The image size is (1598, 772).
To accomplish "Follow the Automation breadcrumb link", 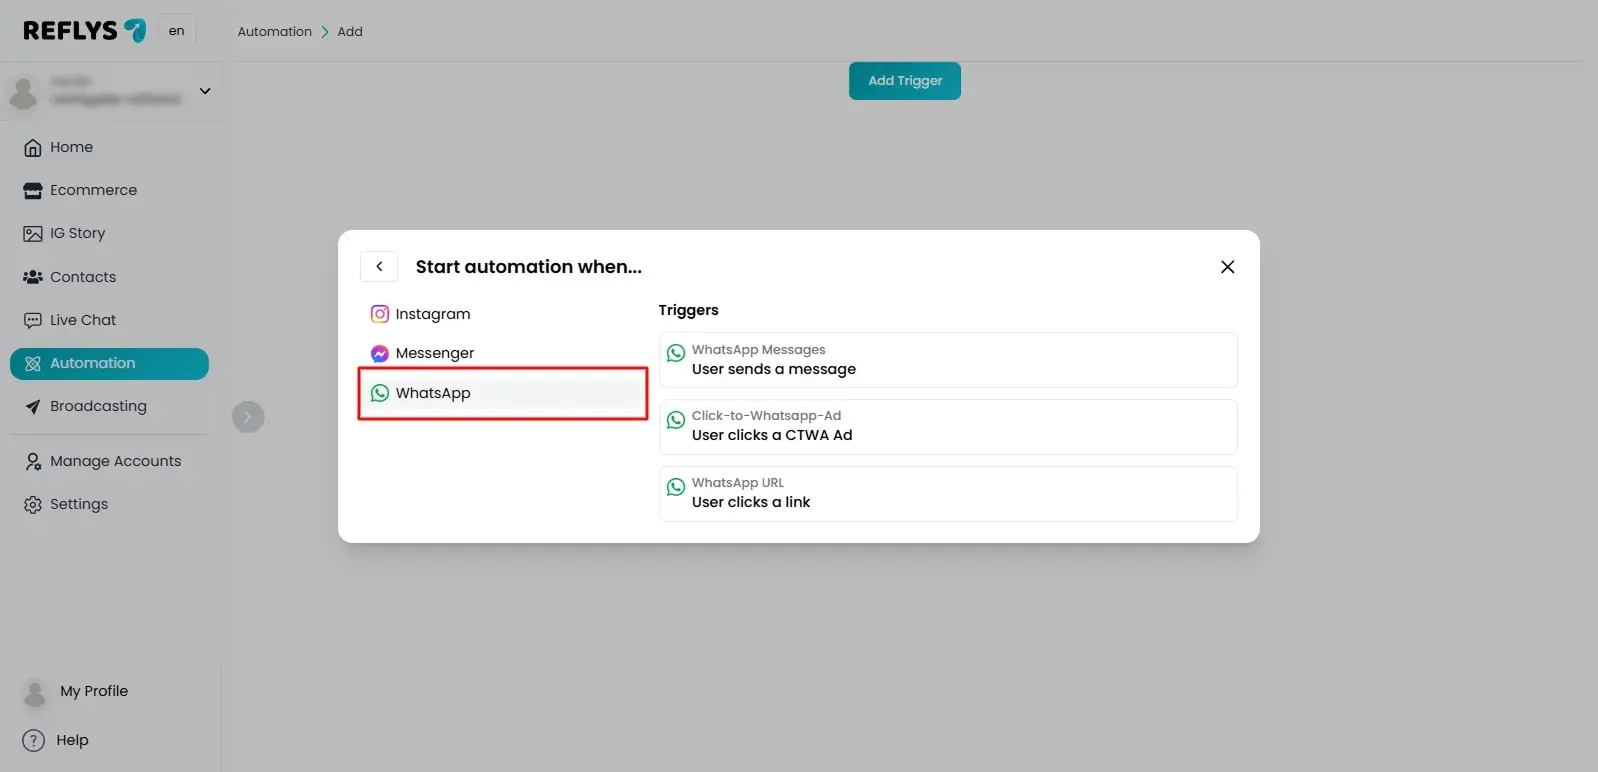I will [x=274, y=32].
